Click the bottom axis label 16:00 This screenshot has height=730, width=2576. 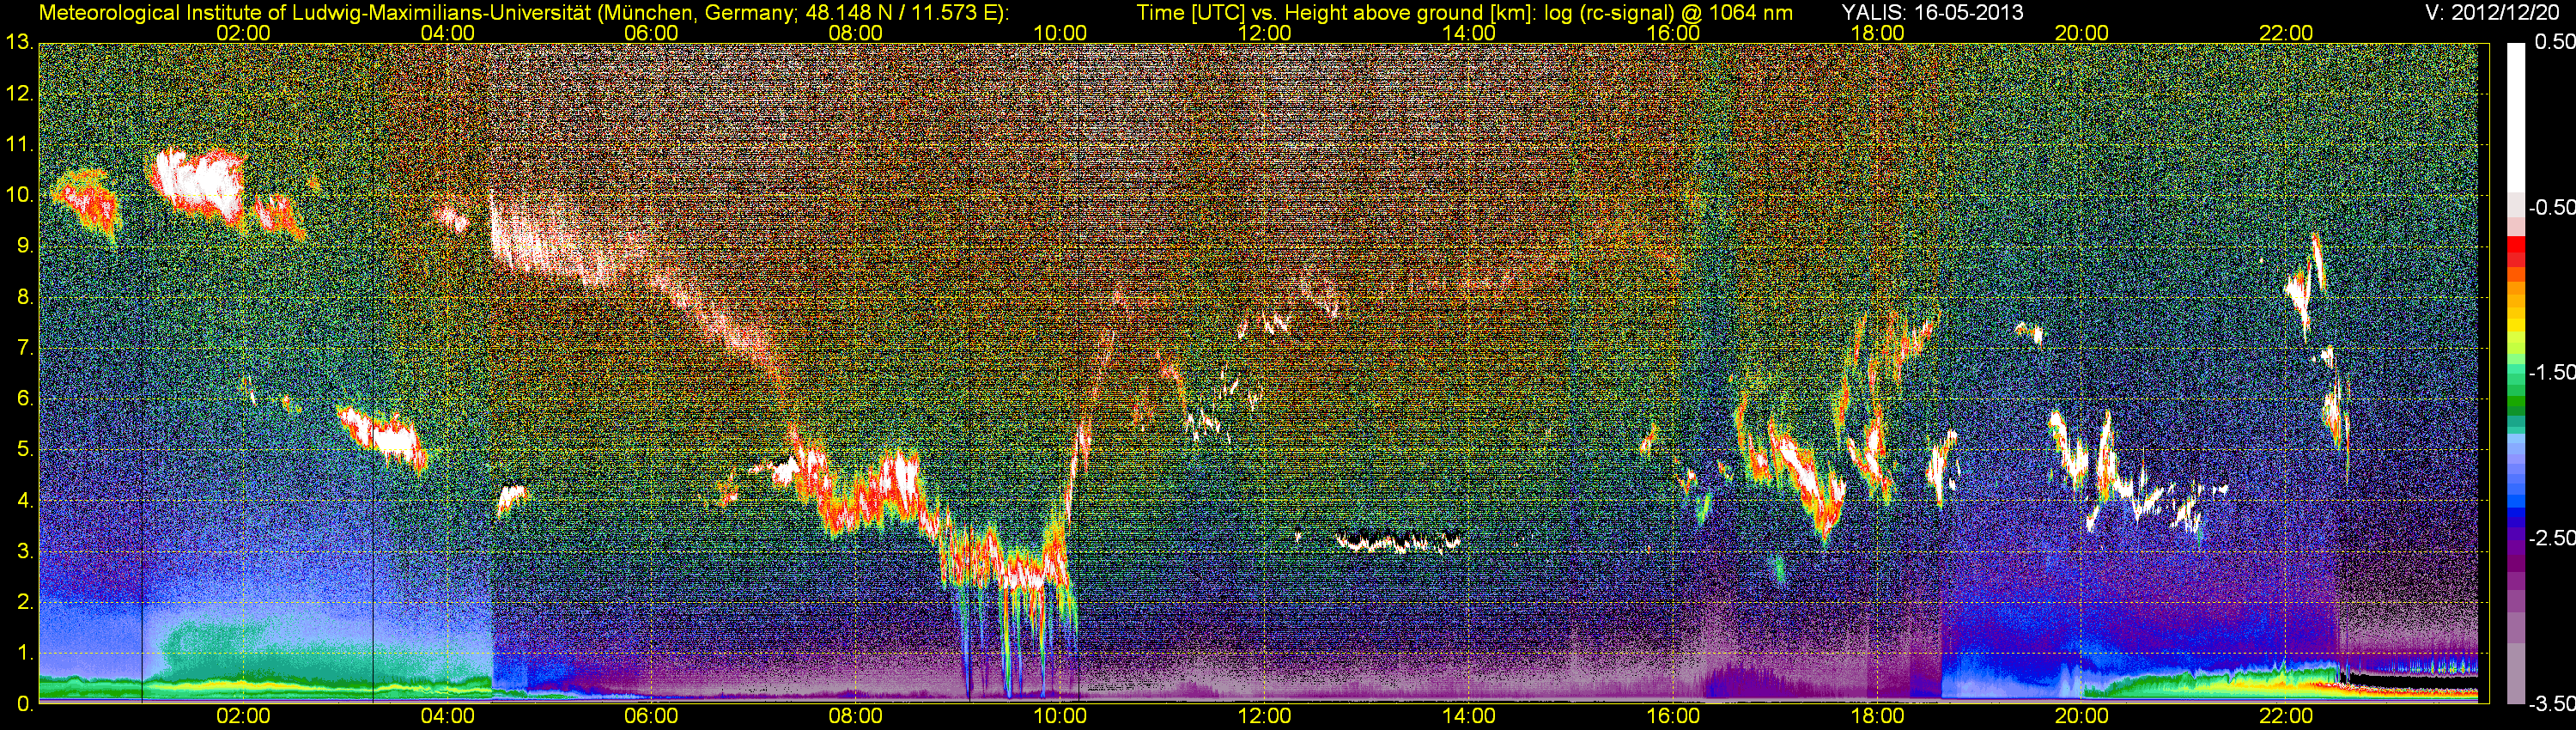coord(1673,716)
